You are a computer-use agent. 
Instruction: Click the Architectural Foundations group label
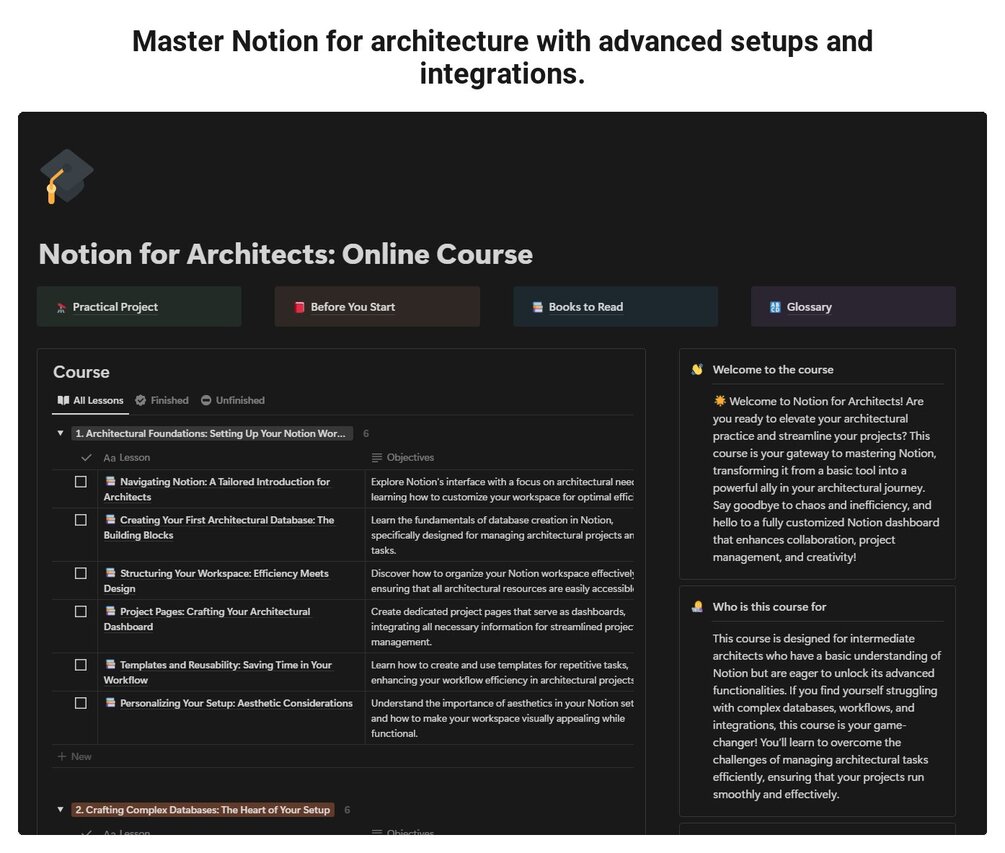click(212, 434)
